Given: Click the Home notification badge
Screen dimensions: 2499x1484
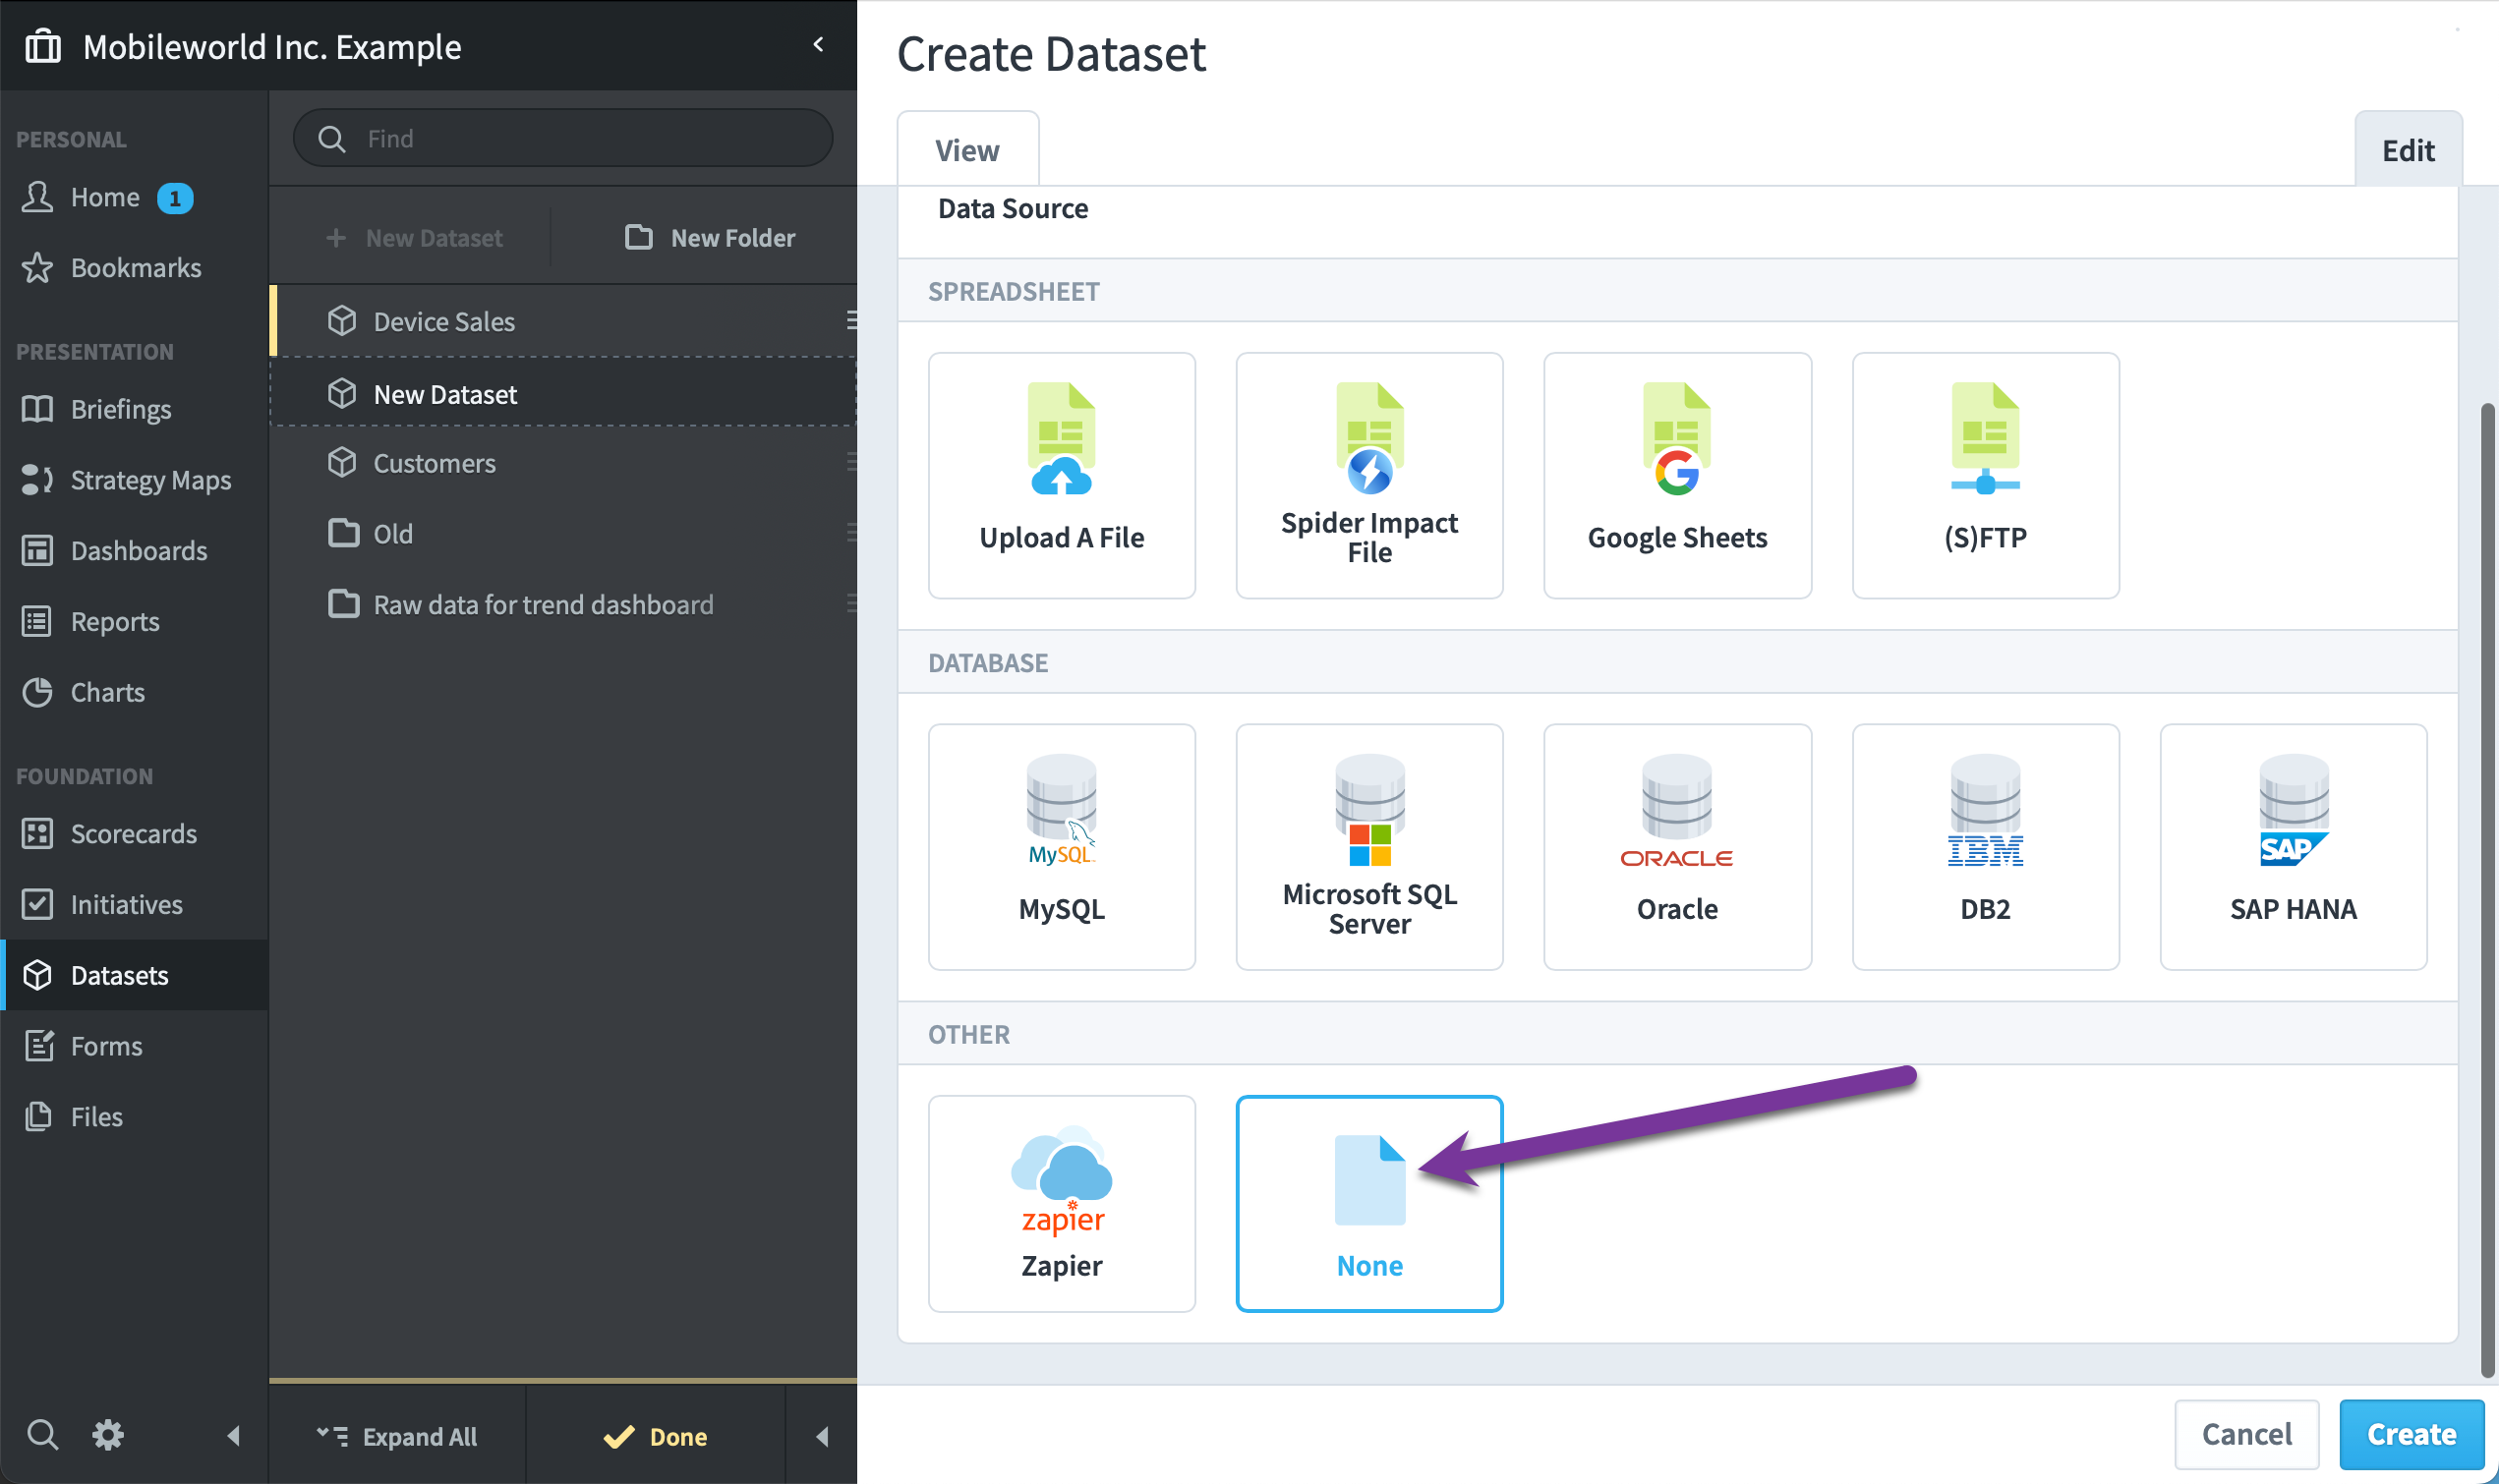Looking at the screenshot, I should click(x=175, y=199).
